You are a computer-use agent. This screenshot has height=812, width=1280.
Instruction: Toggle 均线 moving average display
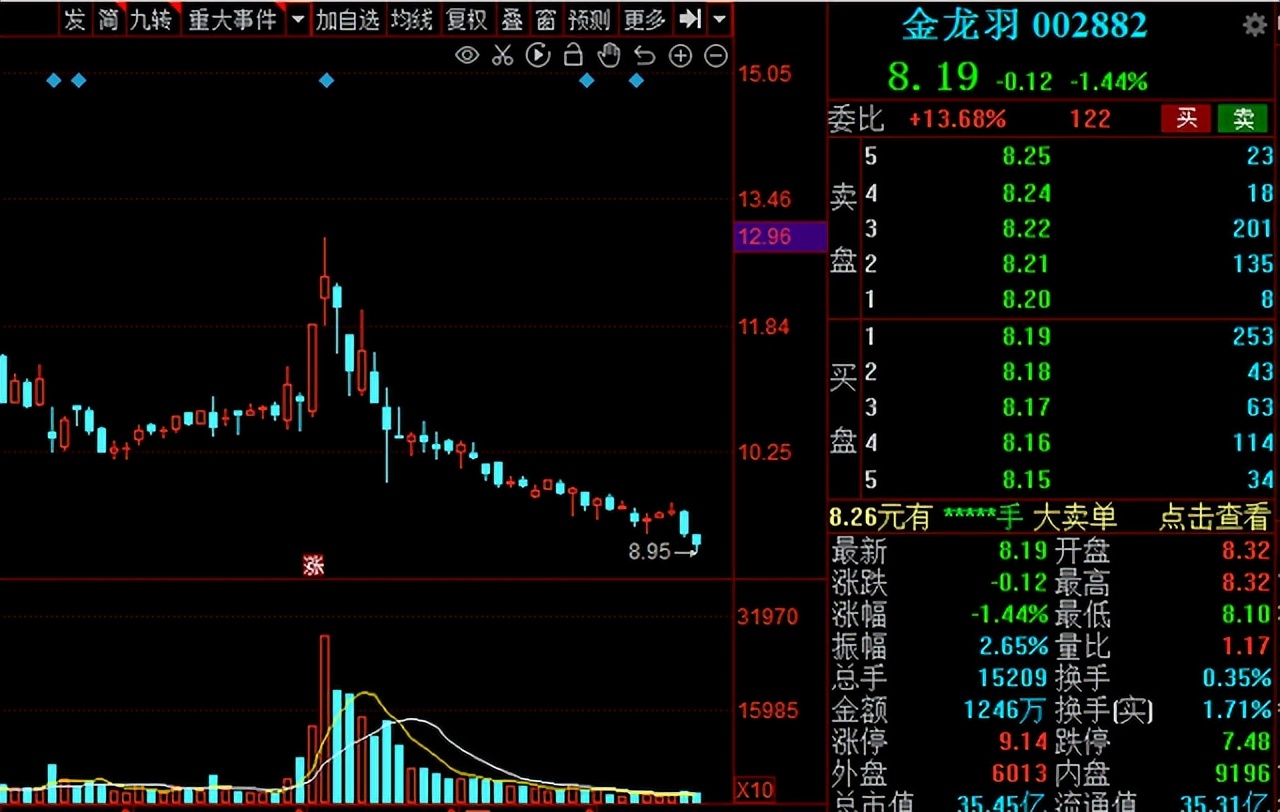pyautogui.click(x=411, y=19)
